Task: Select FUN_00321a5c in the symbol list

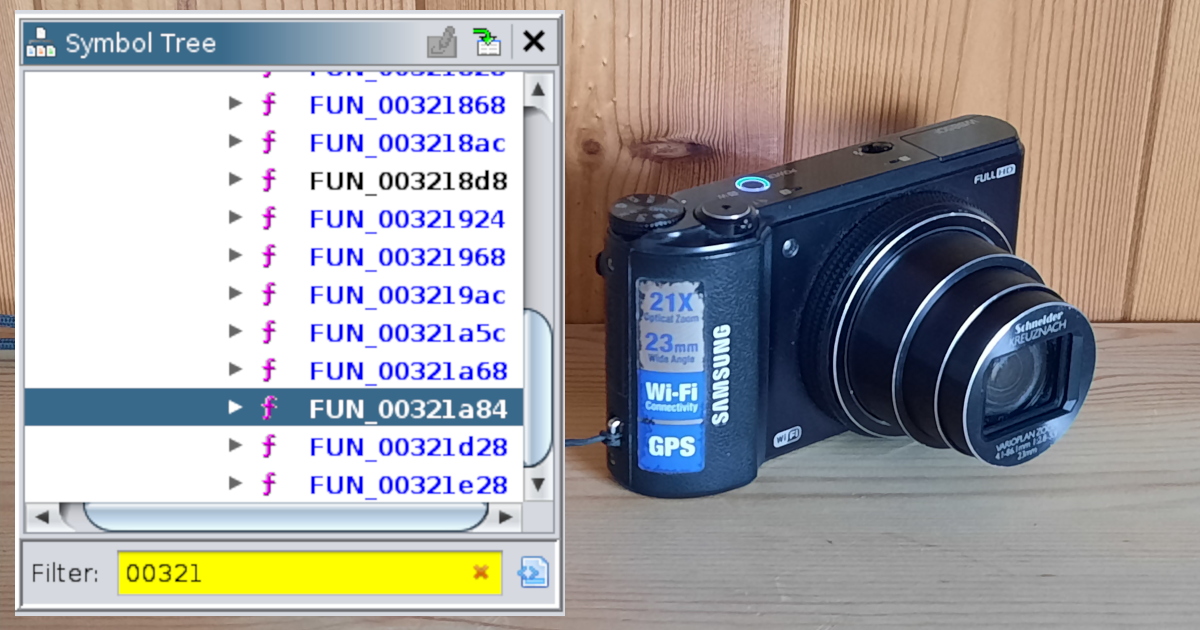Action: (x=407, y=333)
